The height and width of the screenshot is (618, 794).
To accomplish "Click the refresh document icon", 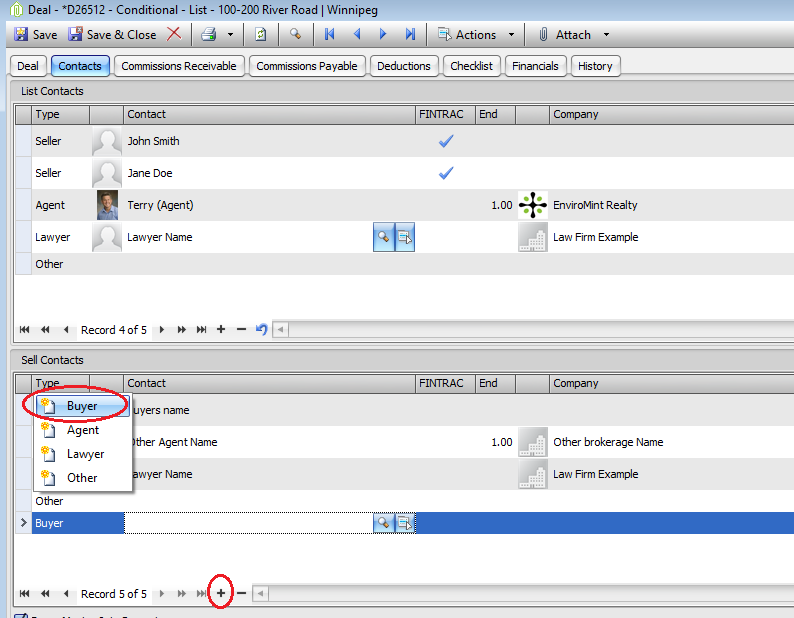I will coord(260,34).
